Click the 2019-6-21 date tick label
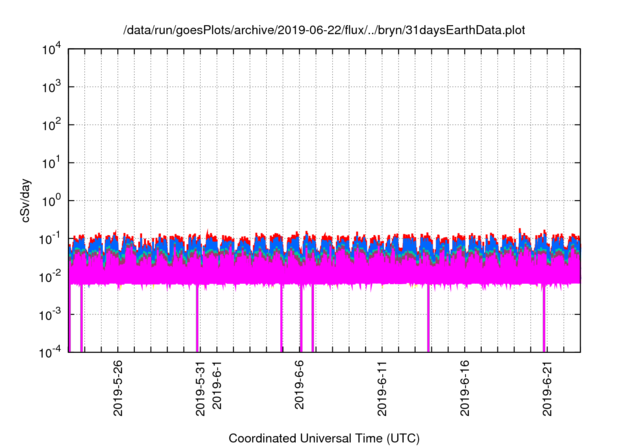 tap(547, 388)
